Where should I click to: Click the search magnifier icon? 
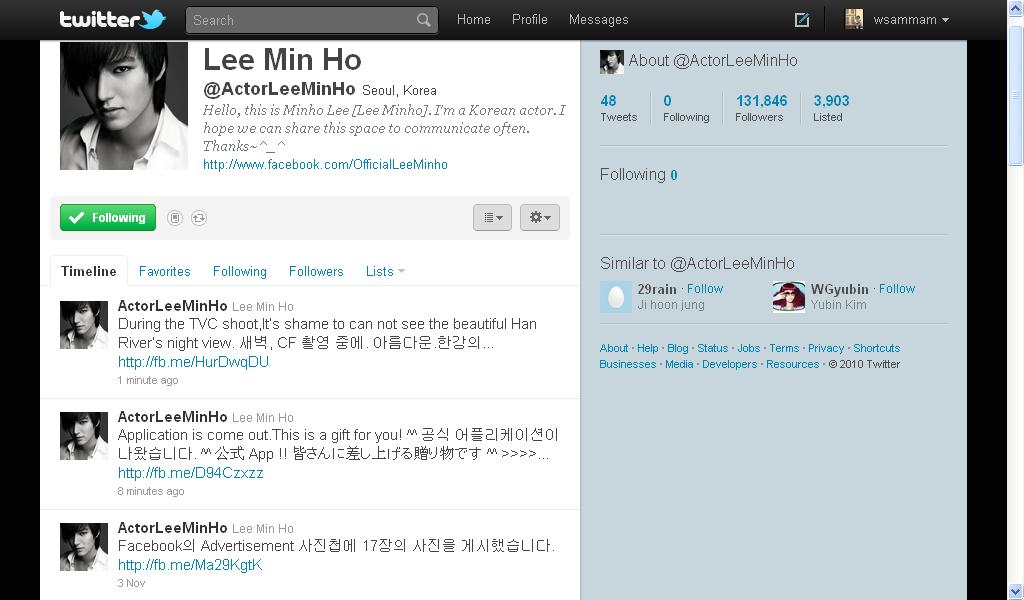(x=424, y=20)
